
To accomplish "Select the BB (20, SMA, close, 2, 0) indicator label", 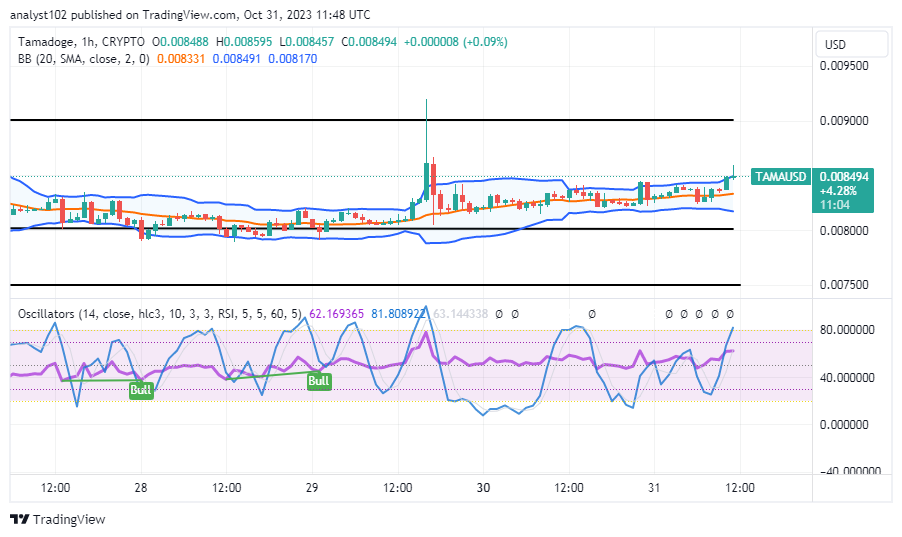I will click(x=83, y=59).
